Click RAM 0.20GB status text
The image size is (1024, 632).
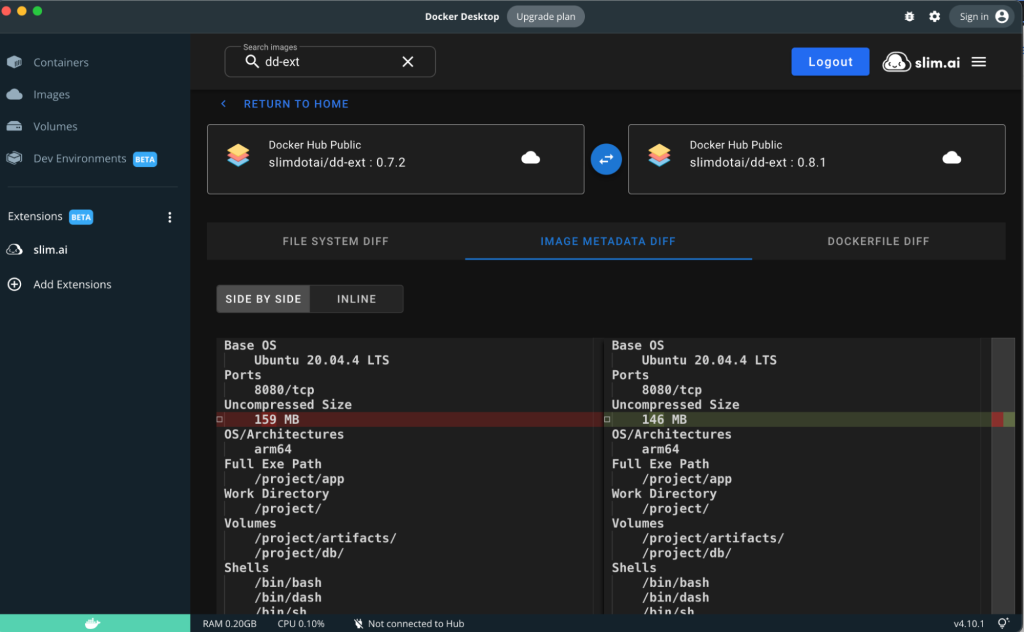(x=229, y=624)
